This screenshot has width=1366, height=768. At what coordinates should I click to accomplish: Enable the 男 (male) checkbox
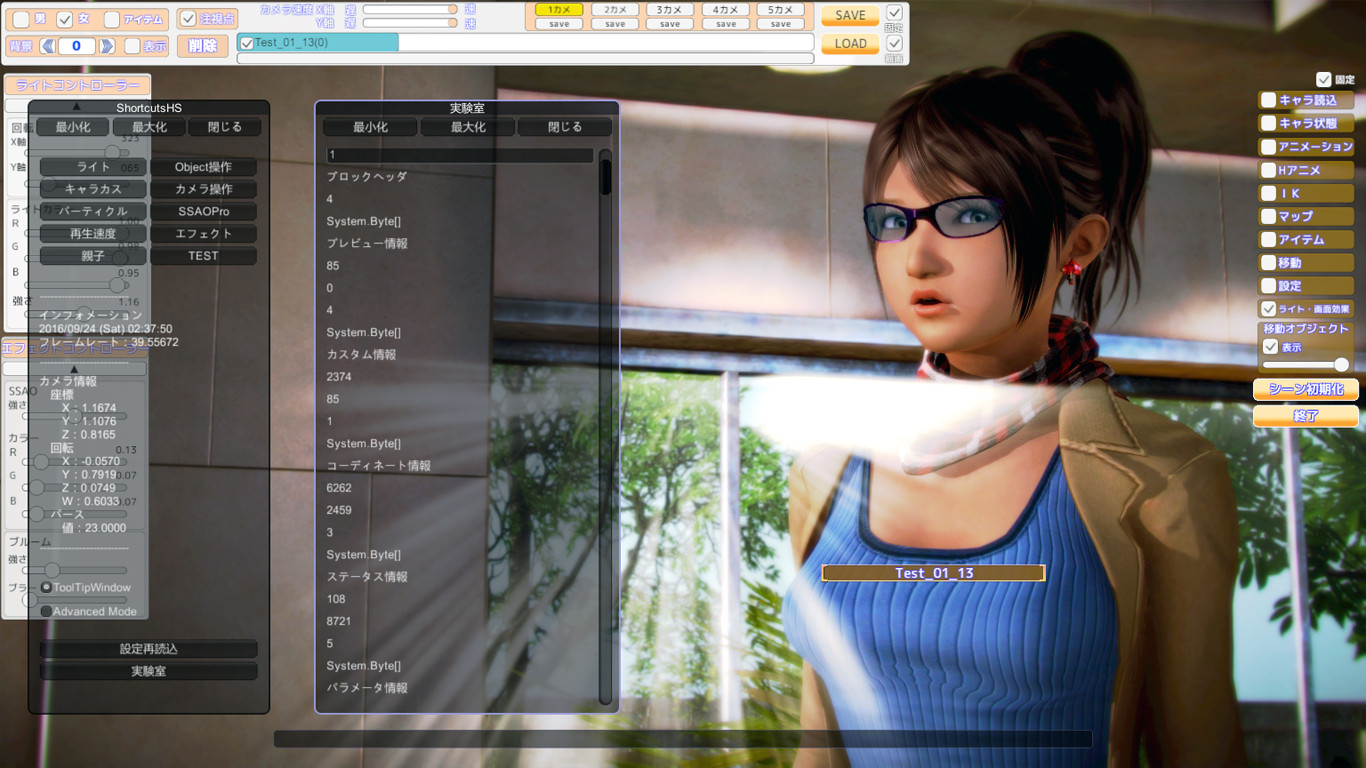click(21, 20)
